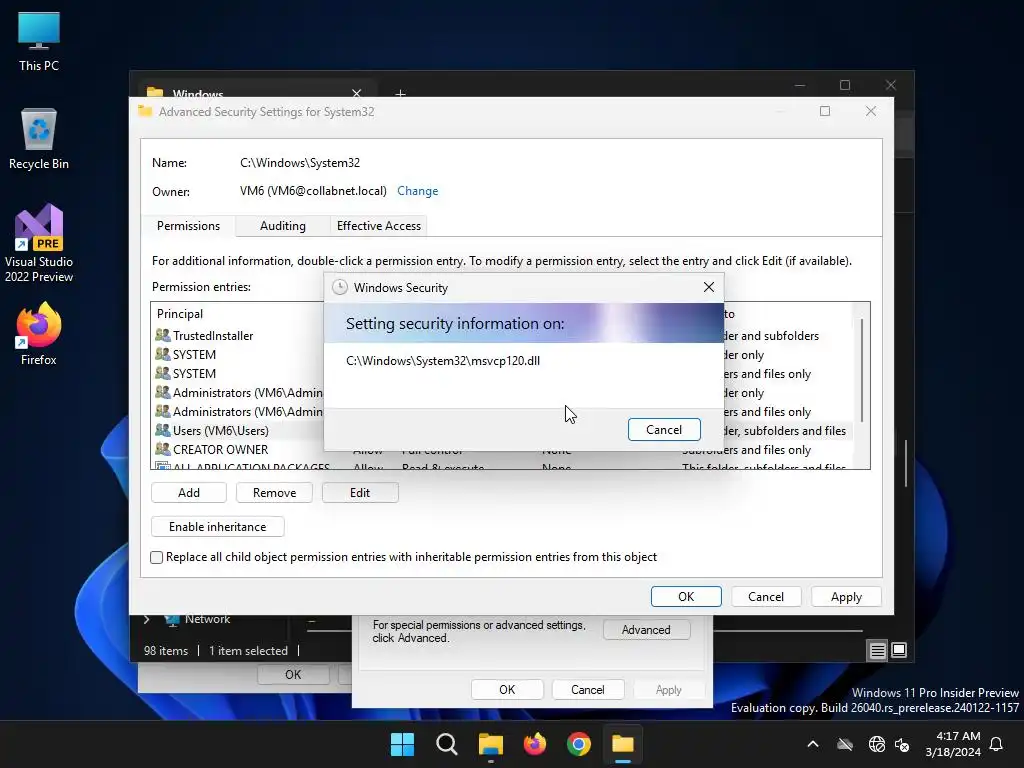The width and height of the screenshot is (1024, 768).
Task: Select the Users (VM6\Users) entry
Action: pyautogui.click(x=239, y=431)
